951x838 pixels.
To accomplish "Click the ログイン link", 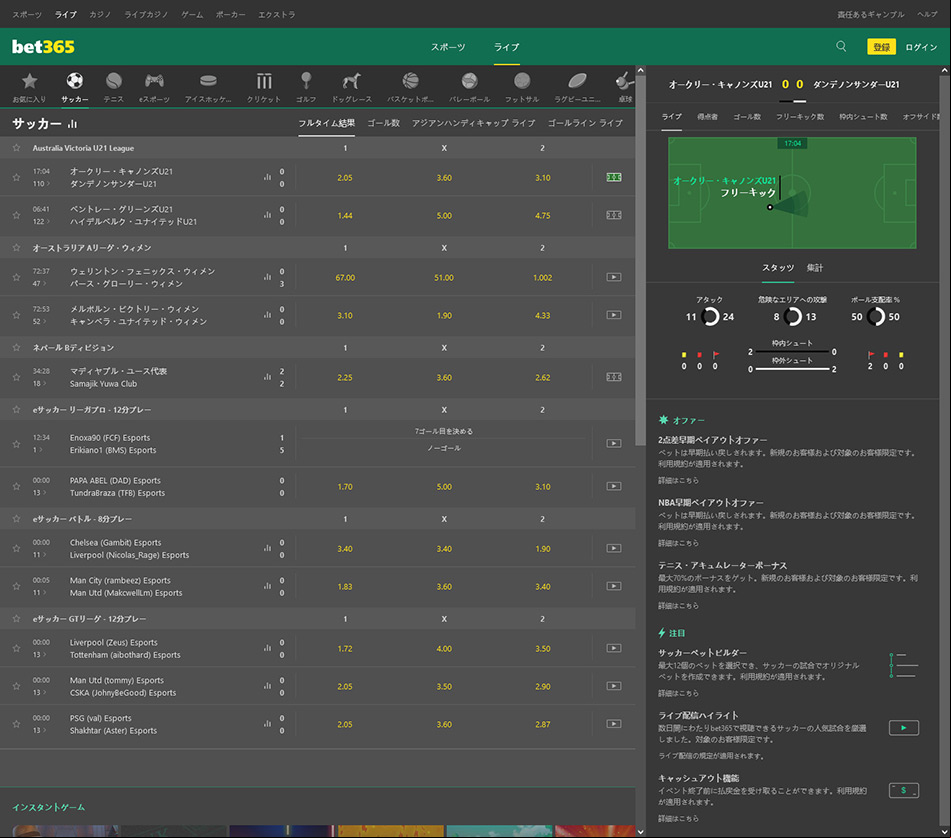I will 921,47.
